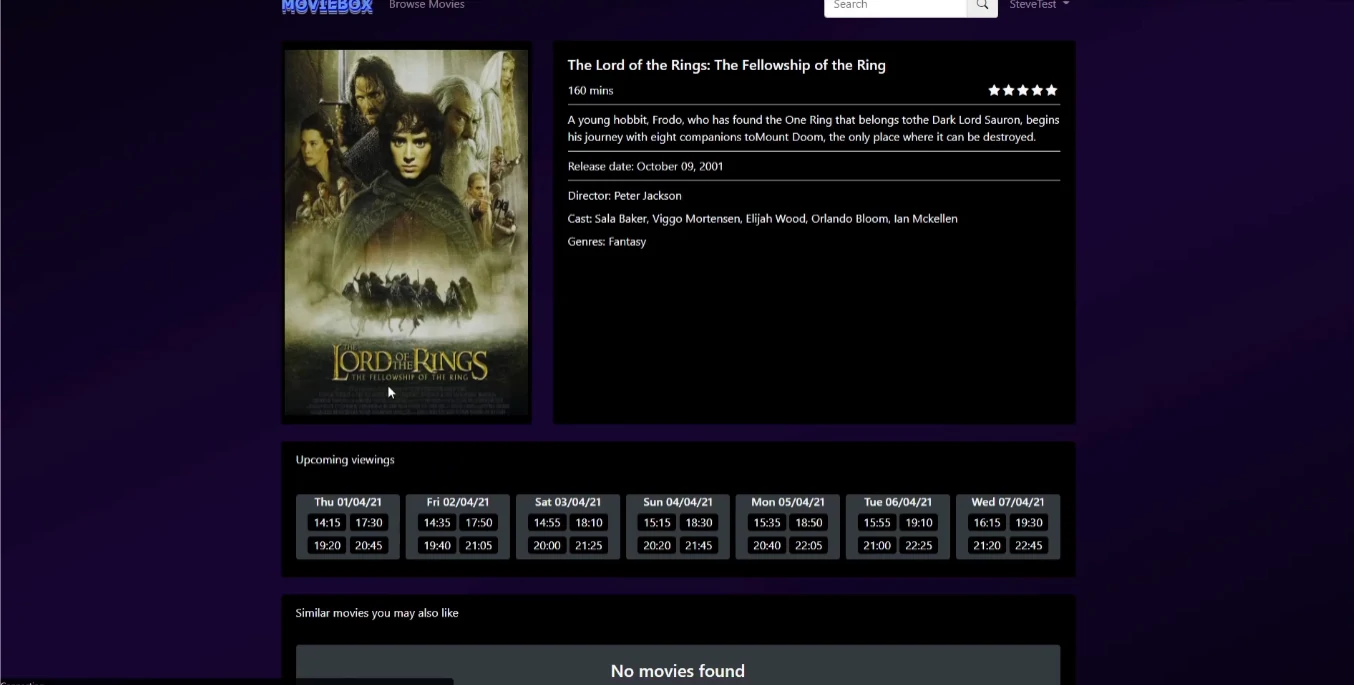Screen dimensions: 1354x685
Task: Click the movie title heading text
Action: click(727, 65)
